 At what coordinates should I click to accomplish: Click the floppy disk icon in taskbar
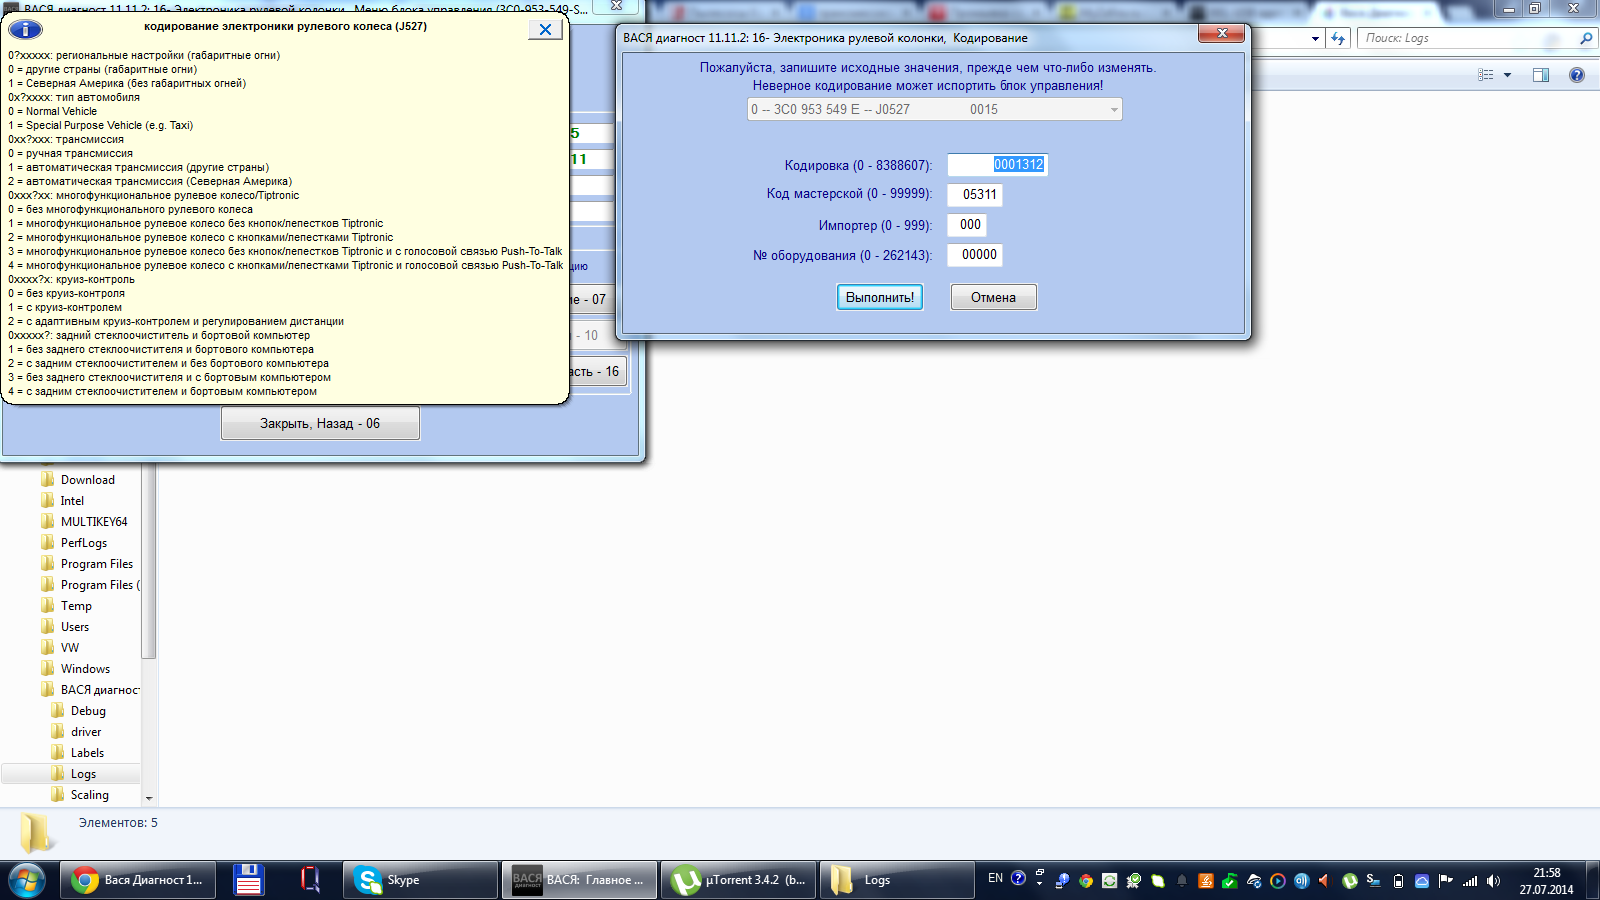[x=248, y=880]
